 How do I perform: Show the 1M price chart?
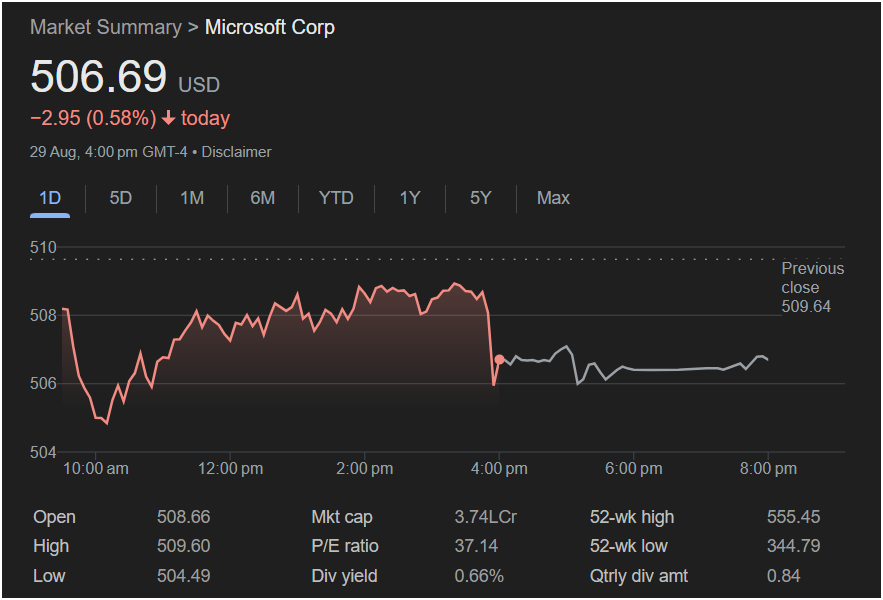[192, 198]
